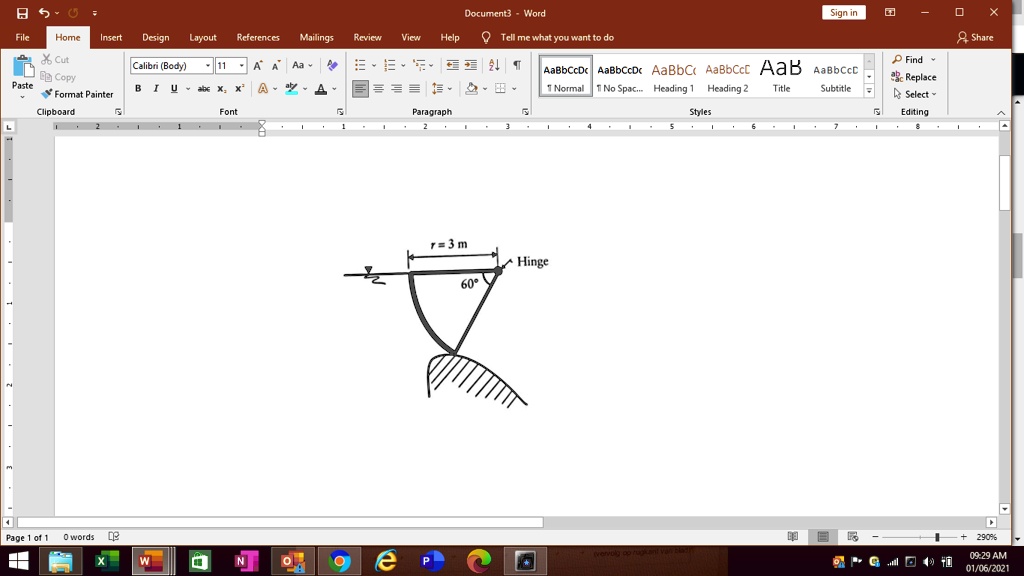This screenshot has height=576, width=1024.
Task: Justify the paragraph text
Action: tap(414, 89)
